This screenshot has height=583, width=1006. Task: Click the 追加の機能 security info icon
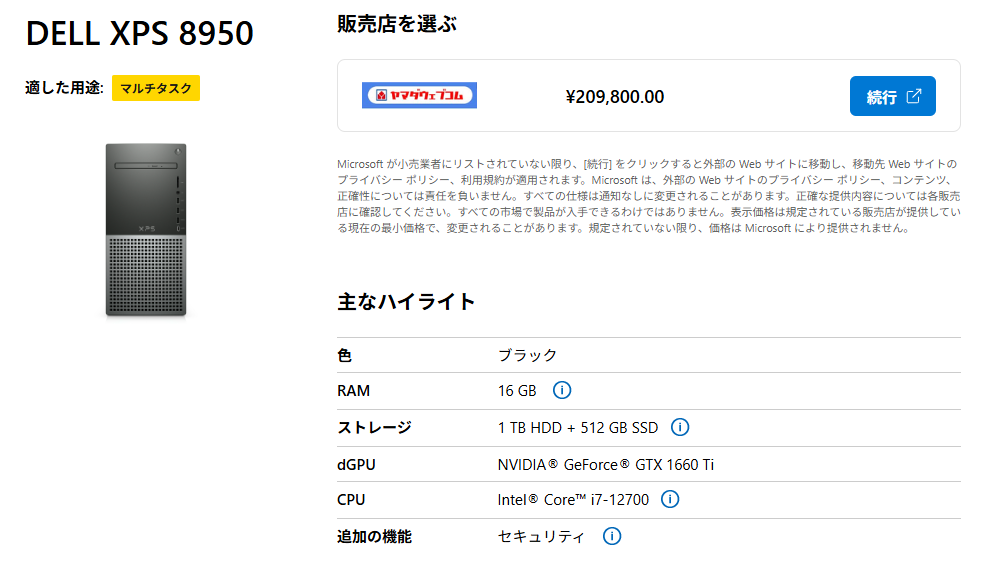pos(611,536)
